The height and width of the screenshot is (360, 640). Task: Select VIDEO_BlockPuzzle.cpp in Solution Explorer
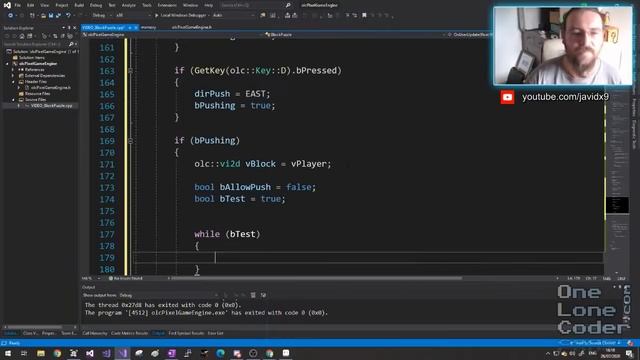click(51, 106)
